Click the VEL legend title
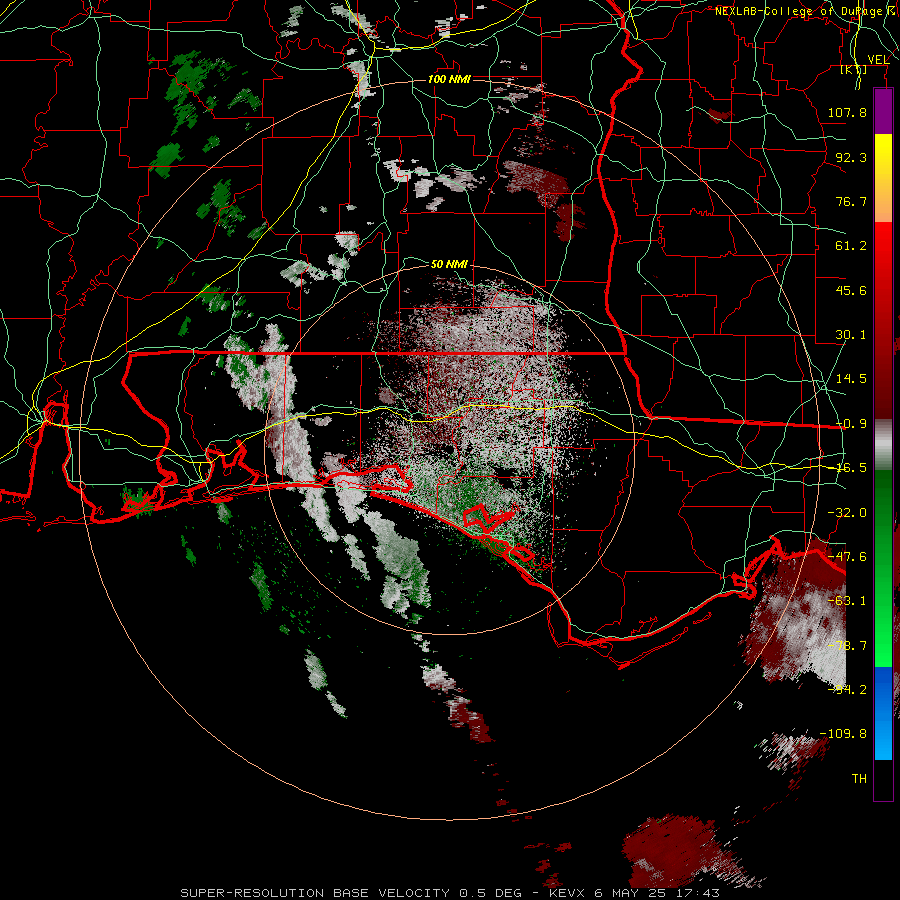The height and width of the screenshot is (900, 900). pyautogui.click(x=878, y=59)
